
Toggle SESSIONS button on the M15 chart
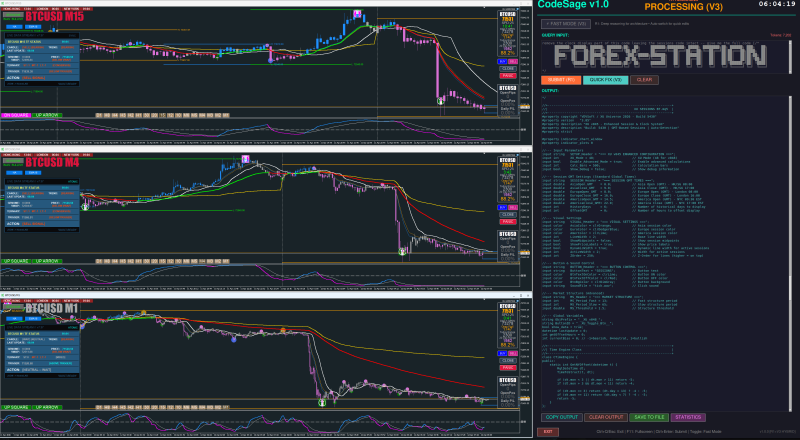click(14, 15)
